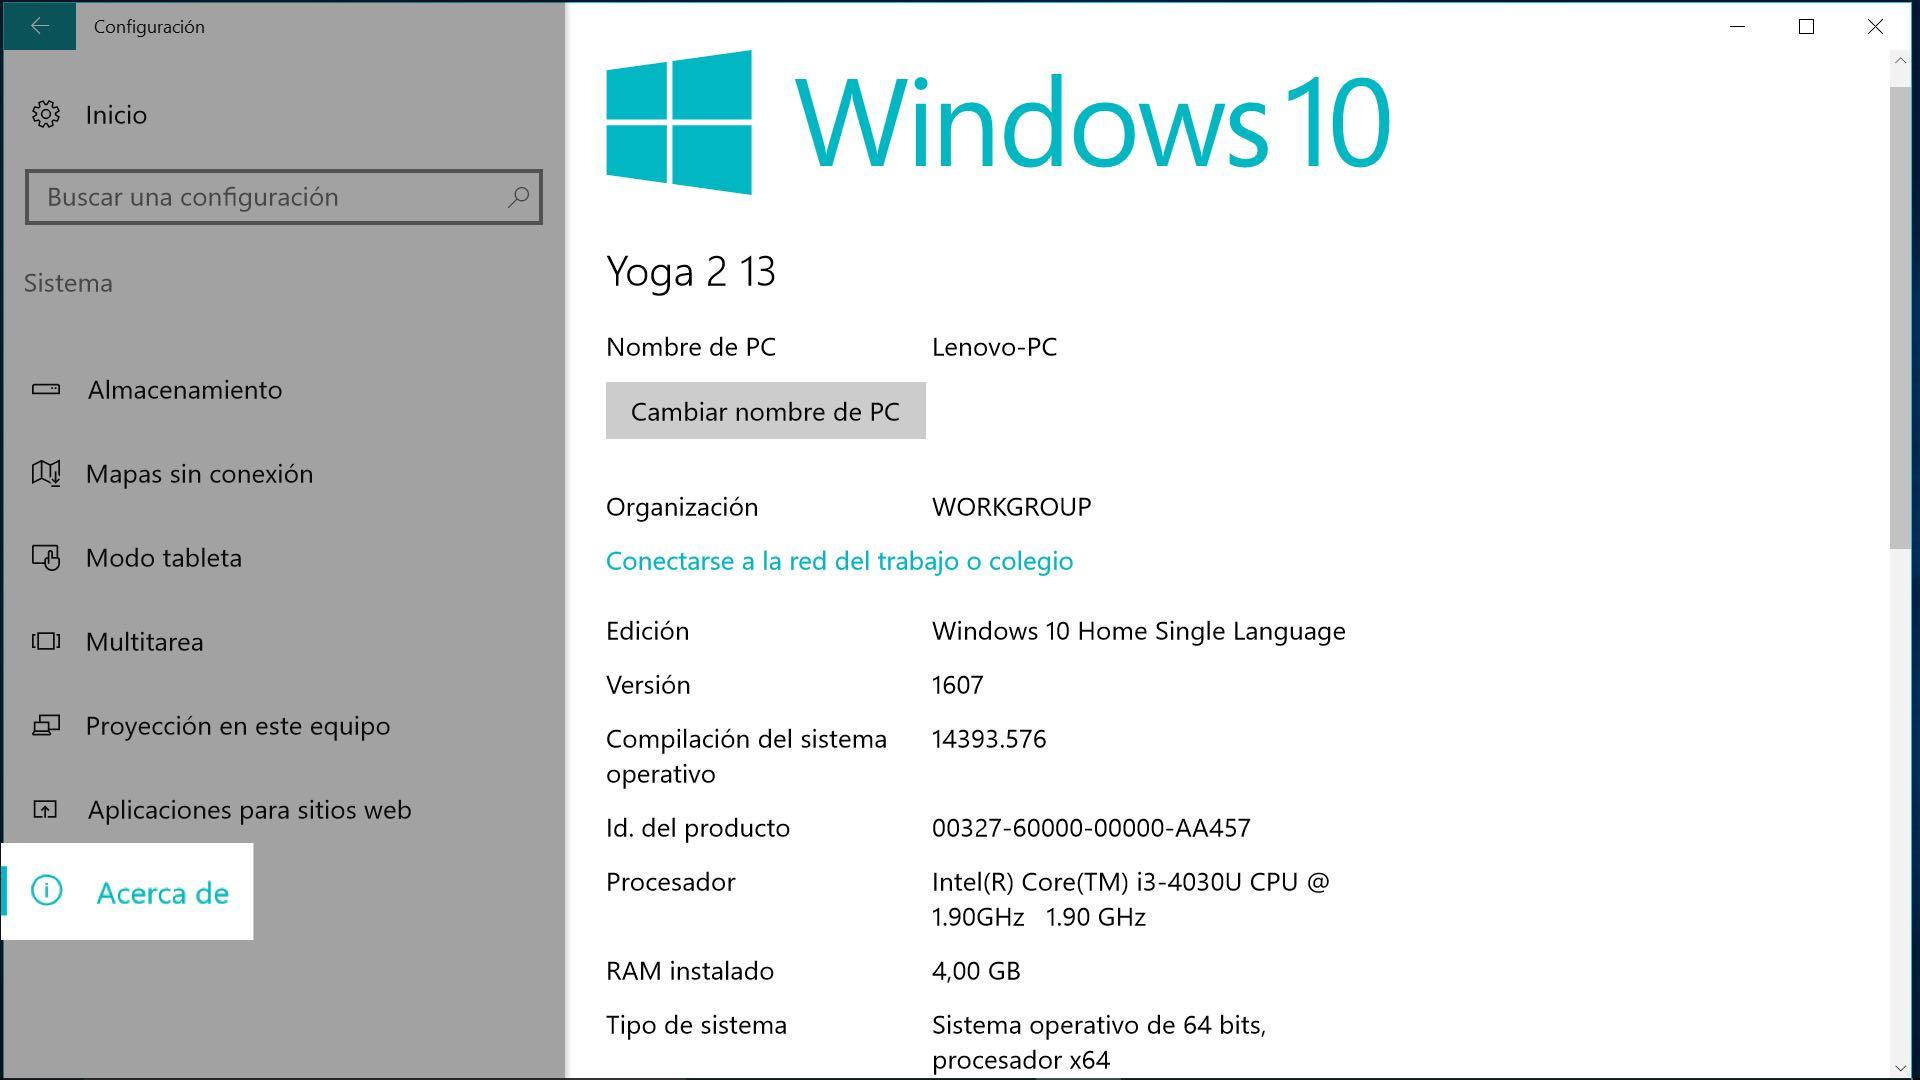Click the Versión label
This screenshot has width=1920, height=1080.
click(x=648, y=685)
